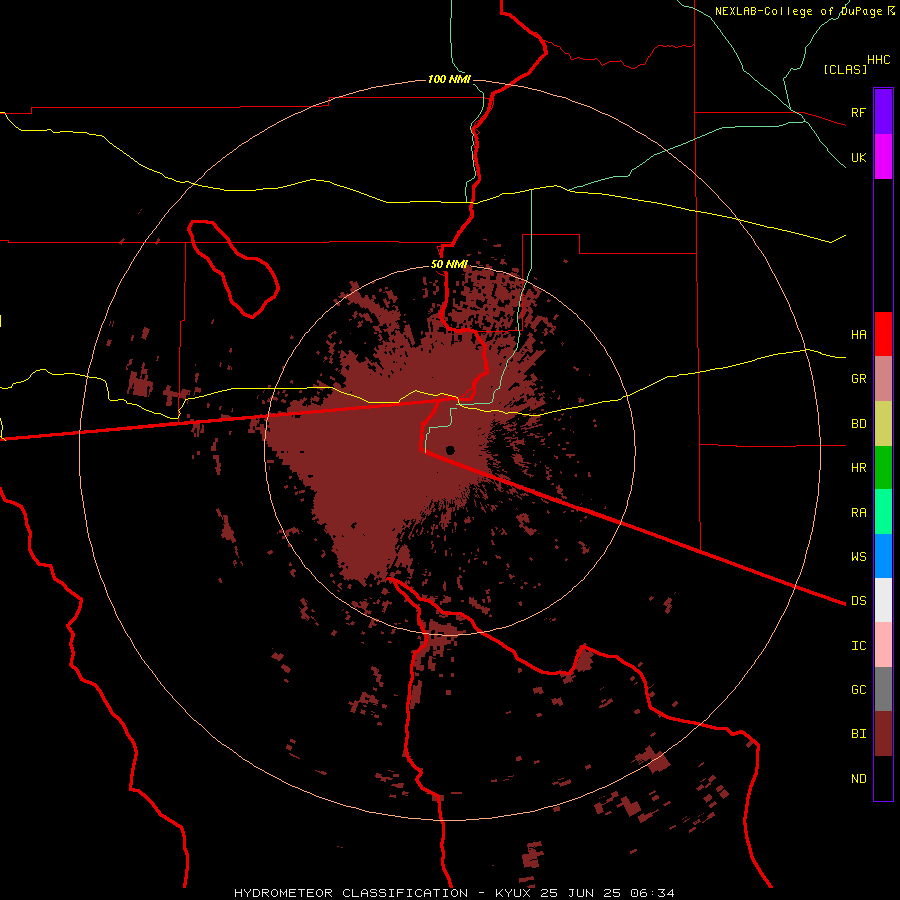Click the 50 NMI range ring label
The height and width of the screenshot is (900, 900).
click(449, 264)
